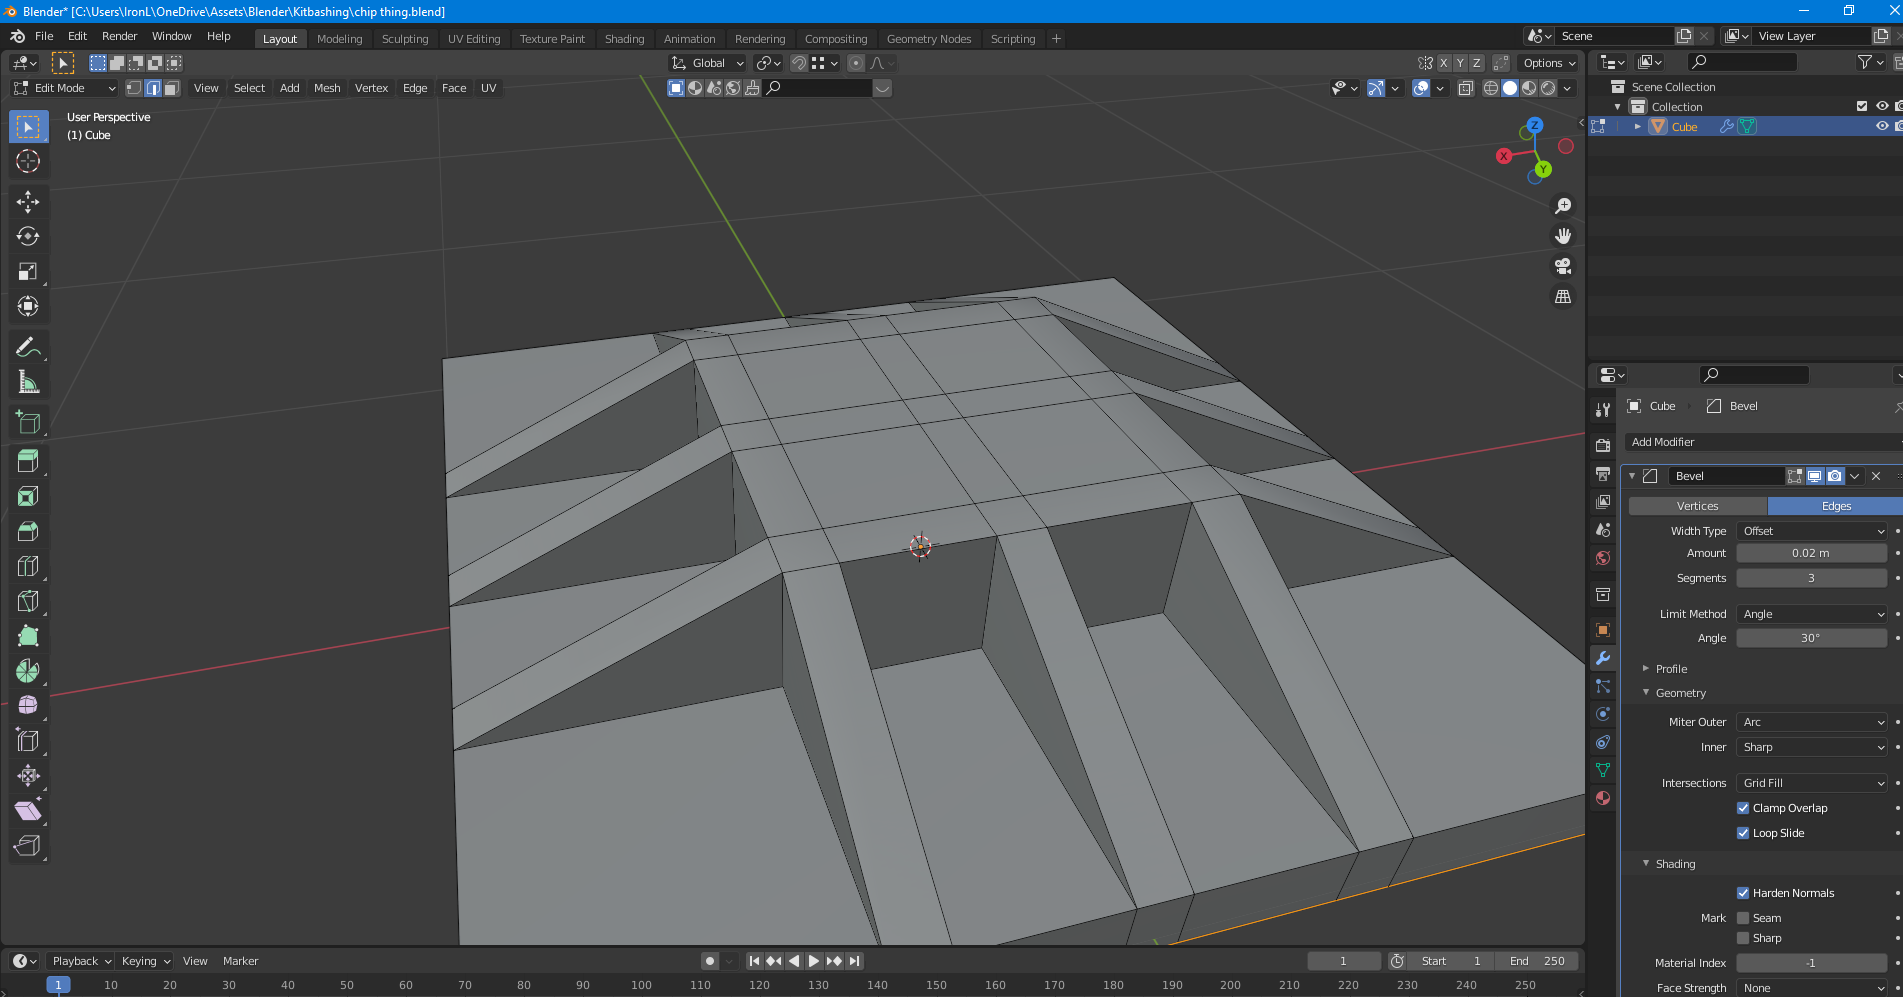Click the timeline play button
The height and width of the screenshot is (997, 1903).
tap(814, 961)
